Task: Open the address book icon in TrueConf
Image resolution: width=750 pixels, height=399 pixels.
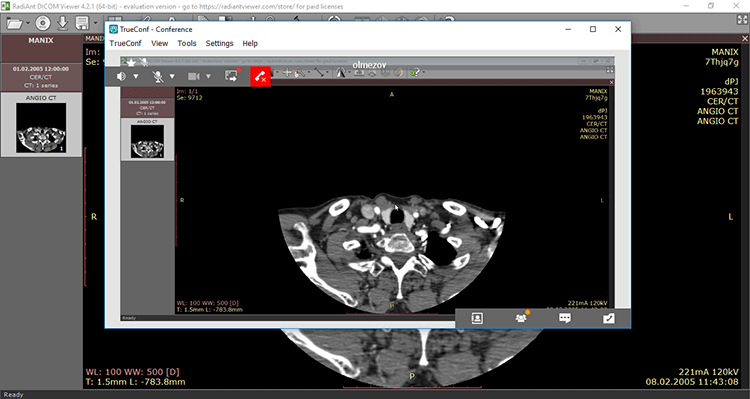Action: 477,318
